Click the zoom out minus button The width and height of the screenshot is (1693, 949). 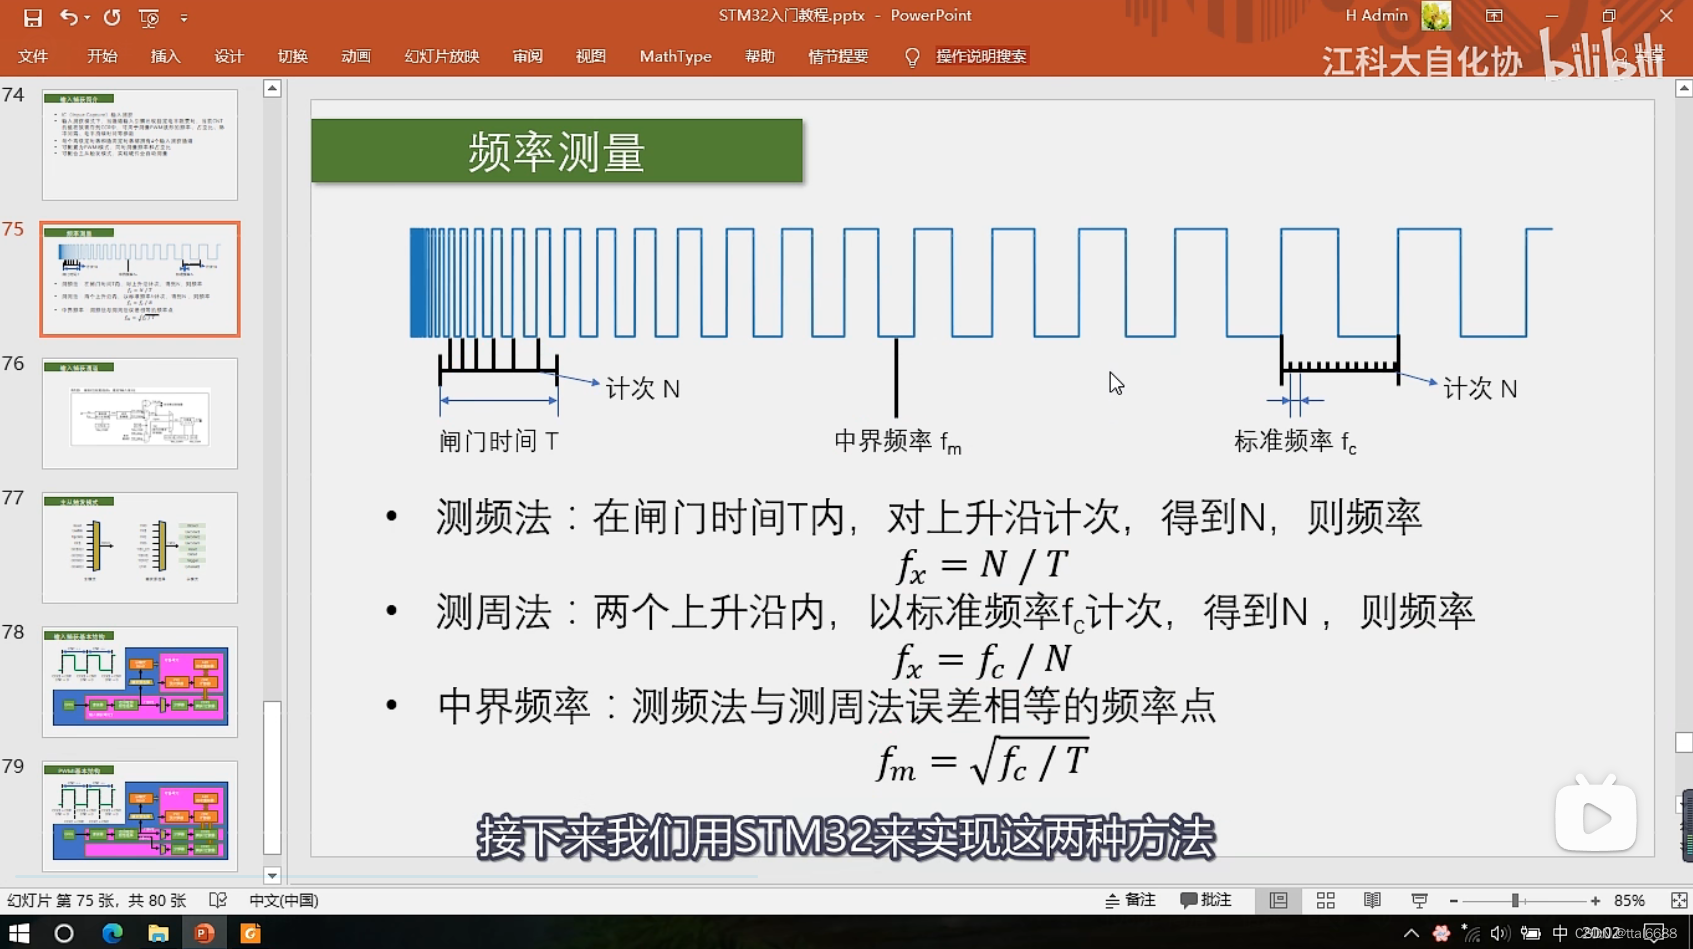[x=1454, y=901]
